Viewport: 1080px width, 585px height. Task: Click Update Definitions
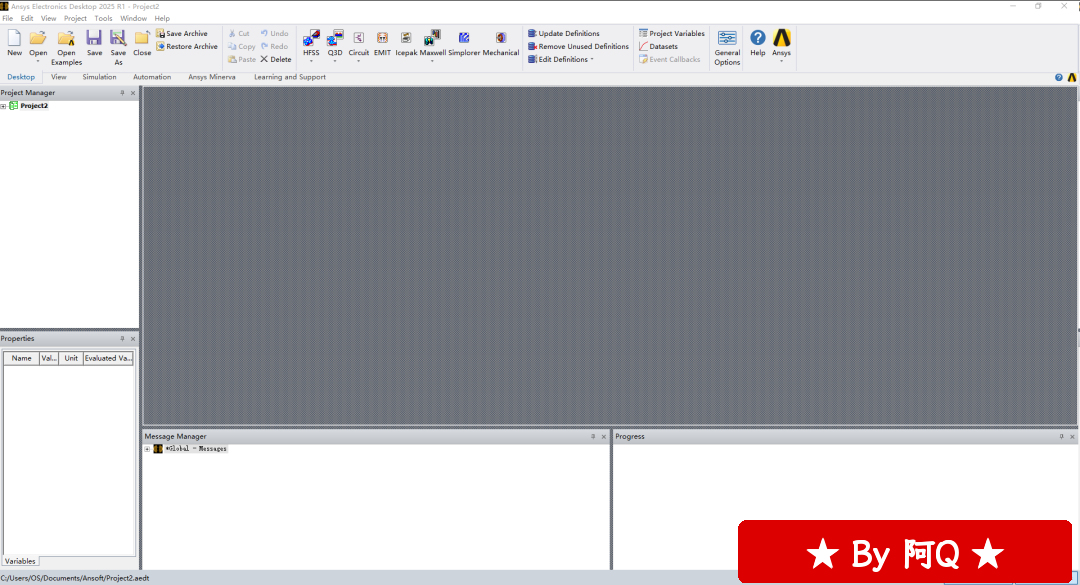click(563, 33)
